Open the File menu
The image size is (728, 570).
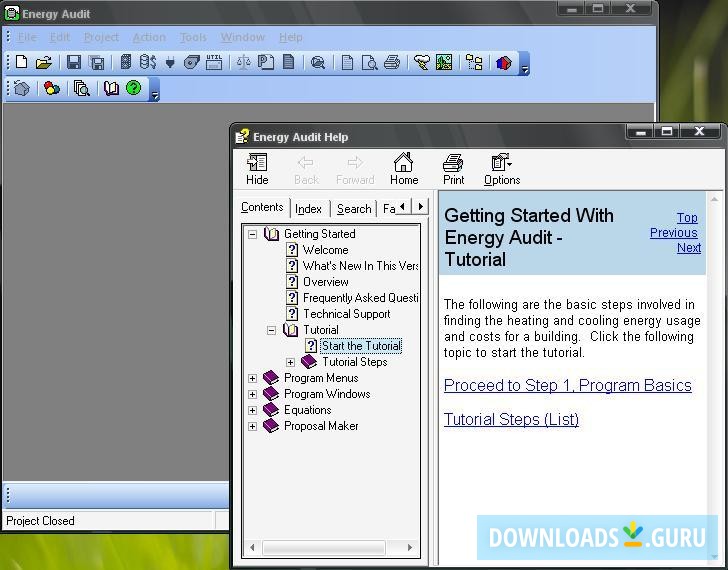27,37
